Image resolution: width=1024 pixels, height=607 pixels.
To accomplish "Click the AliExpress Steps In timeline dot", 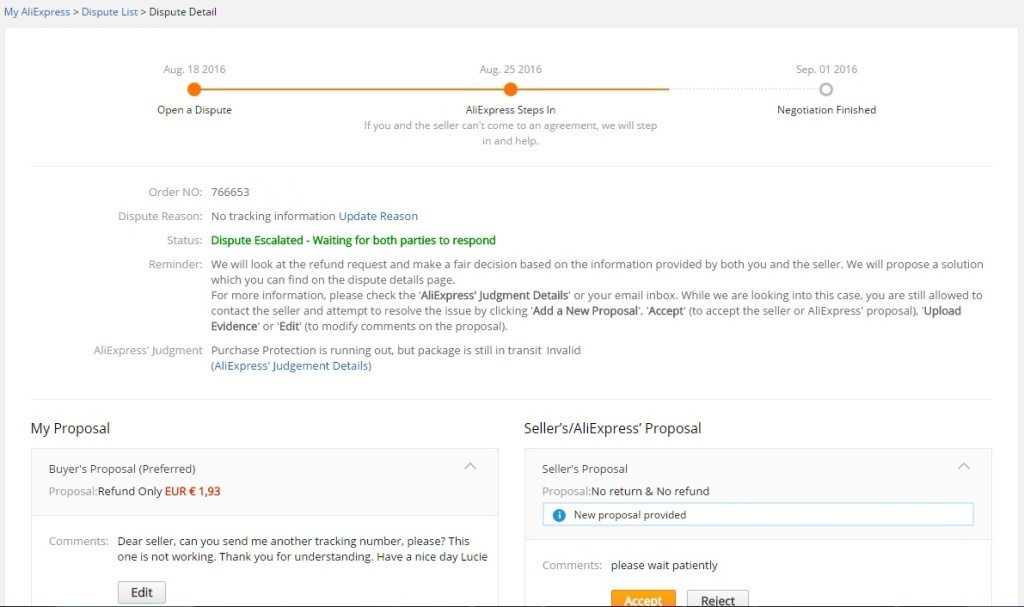I will click(510, 89).
